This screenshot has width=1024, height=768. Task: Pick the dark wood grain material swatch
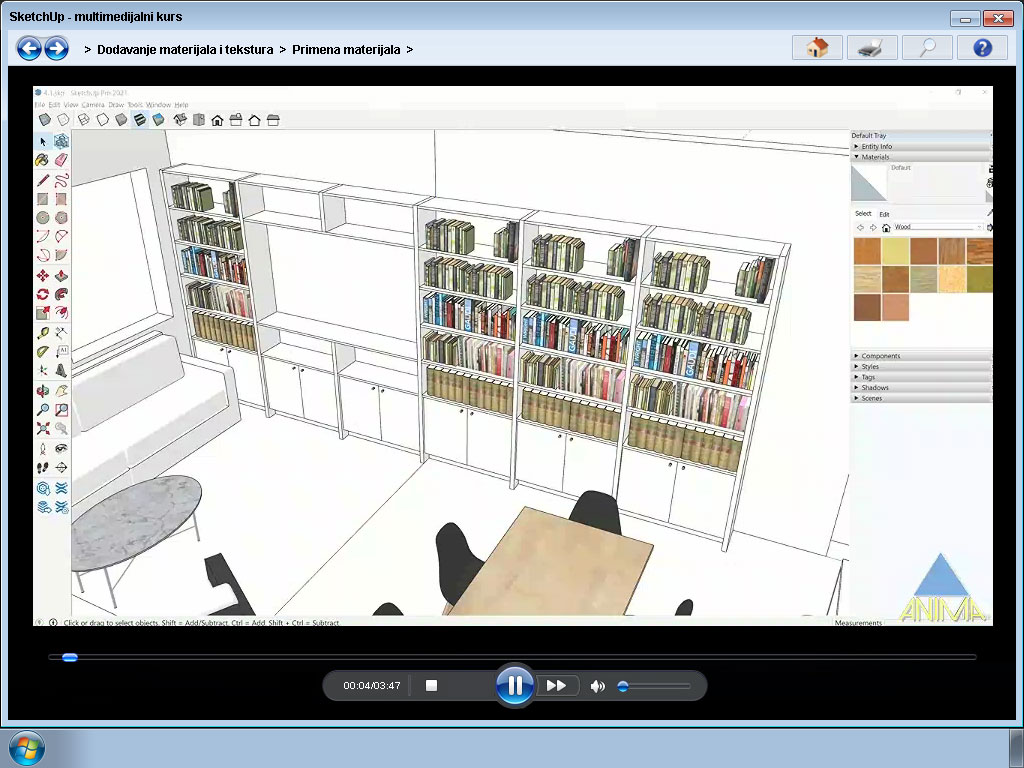(949, 250)
